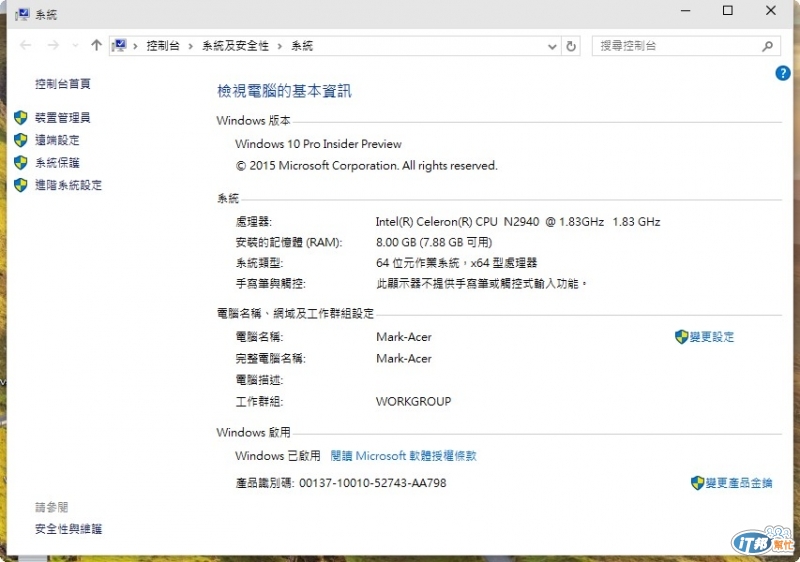This screenshot has height=562, width=800.
Task: Maximize the 系統 window
Action: click(x=728, y=10)
